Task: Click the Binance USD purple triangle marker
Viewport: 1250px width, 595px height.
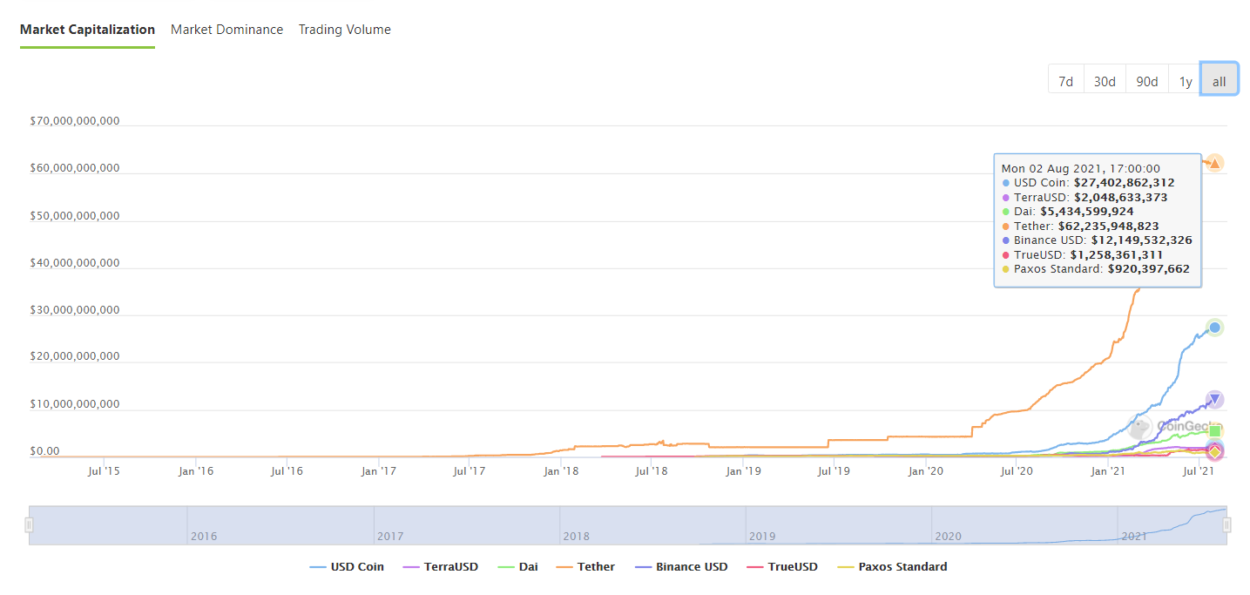Action: [1215, 400]
